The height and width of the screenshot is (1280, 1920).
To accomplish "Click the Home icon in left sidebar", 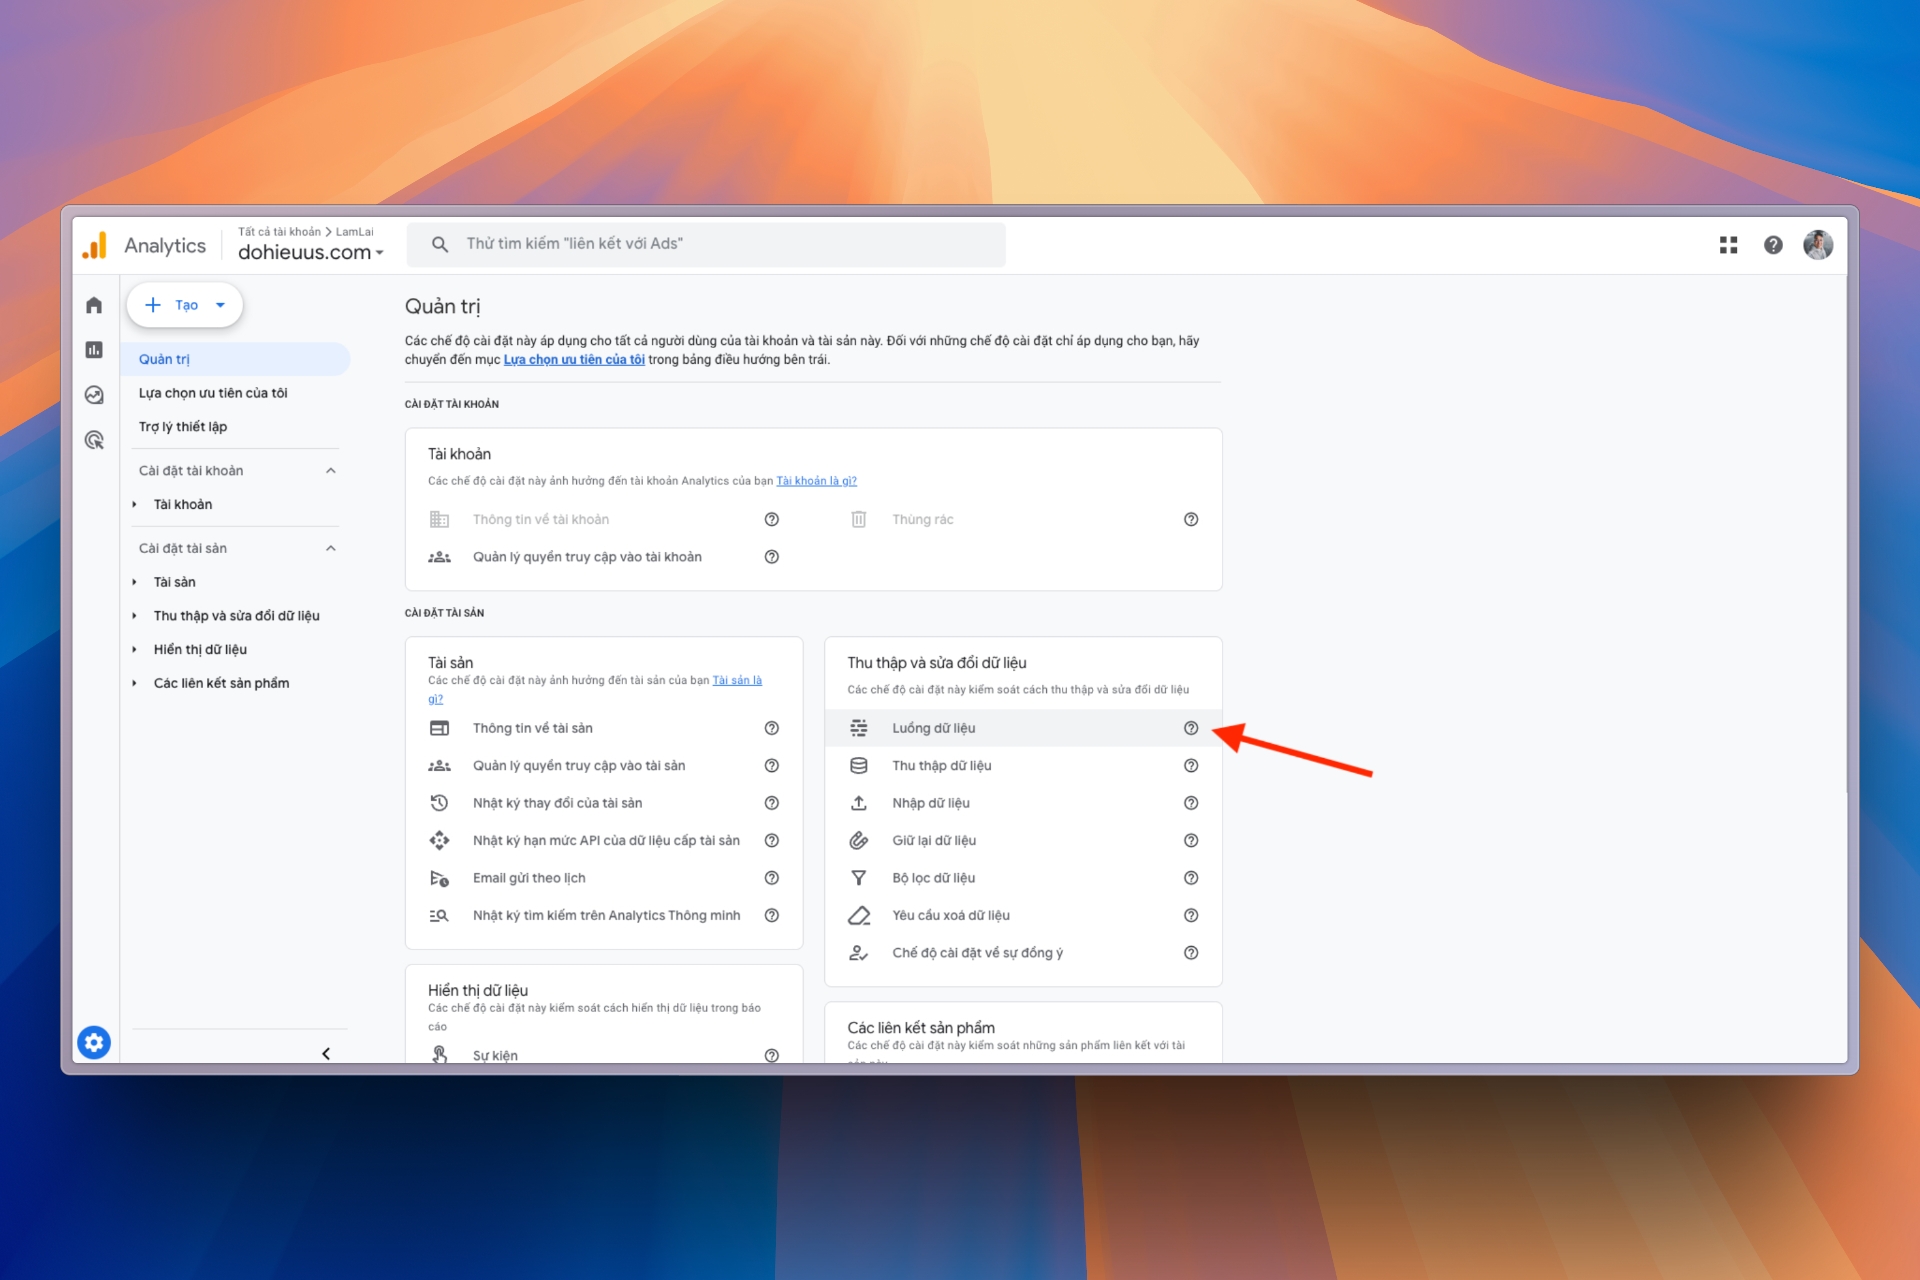I will (x=94, y=305).
